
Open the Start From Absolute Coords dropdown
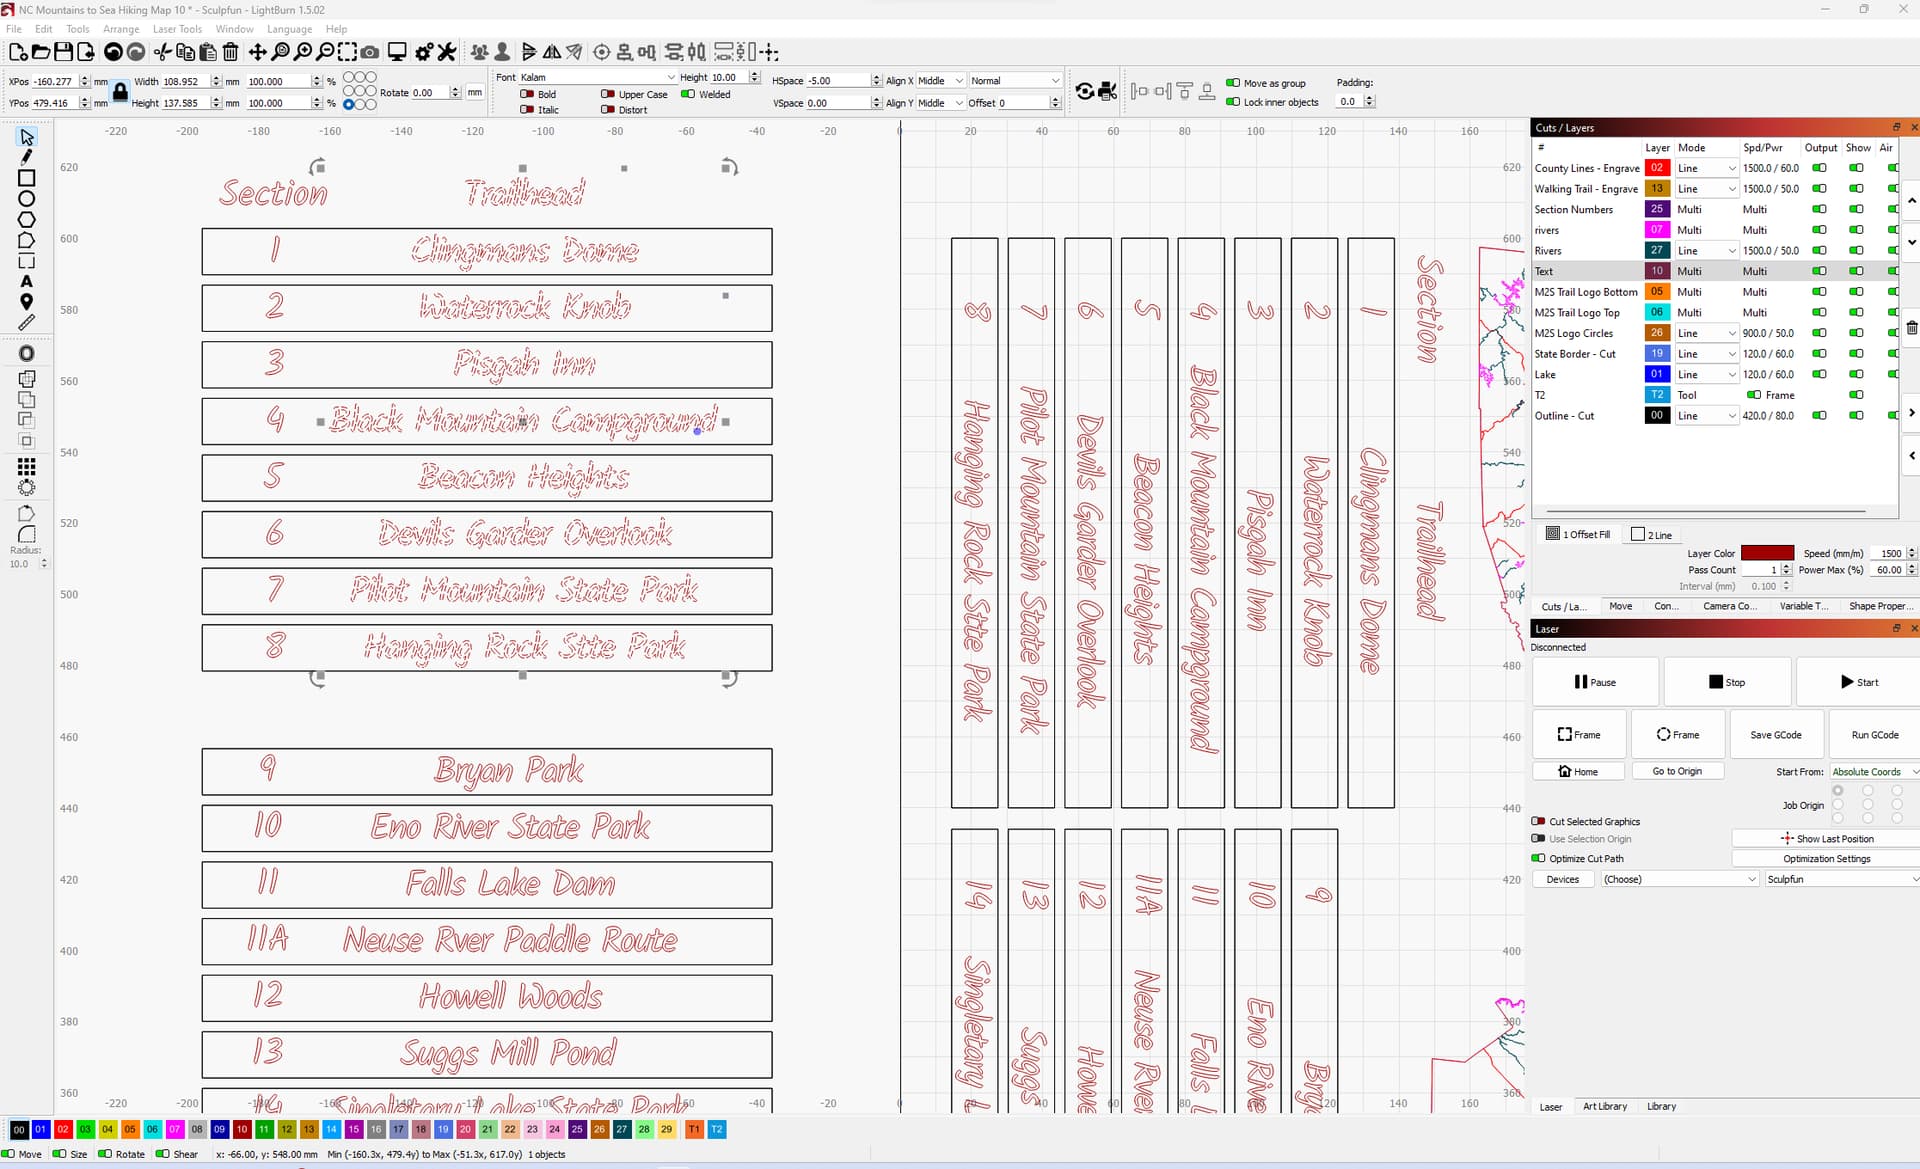point(1872,772)
